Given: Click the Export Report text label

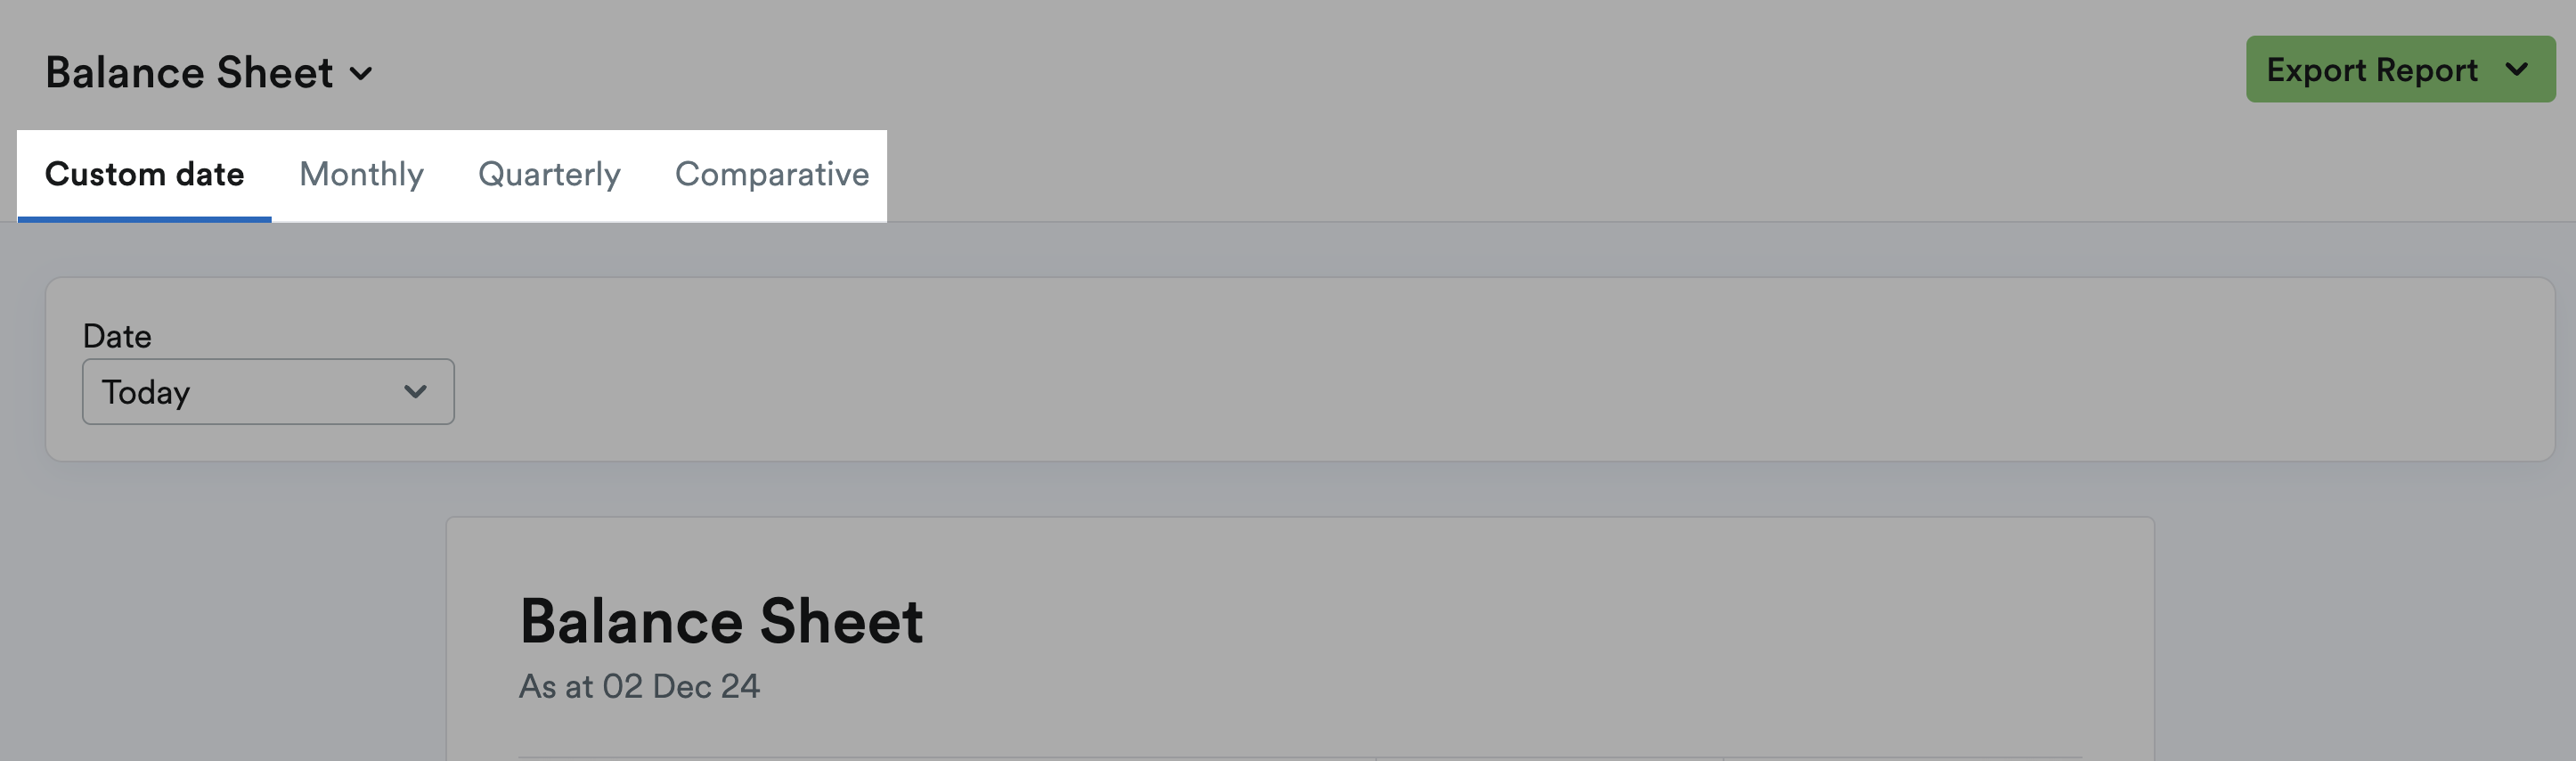Looking at the screenshot, I should coord(2372,70).
